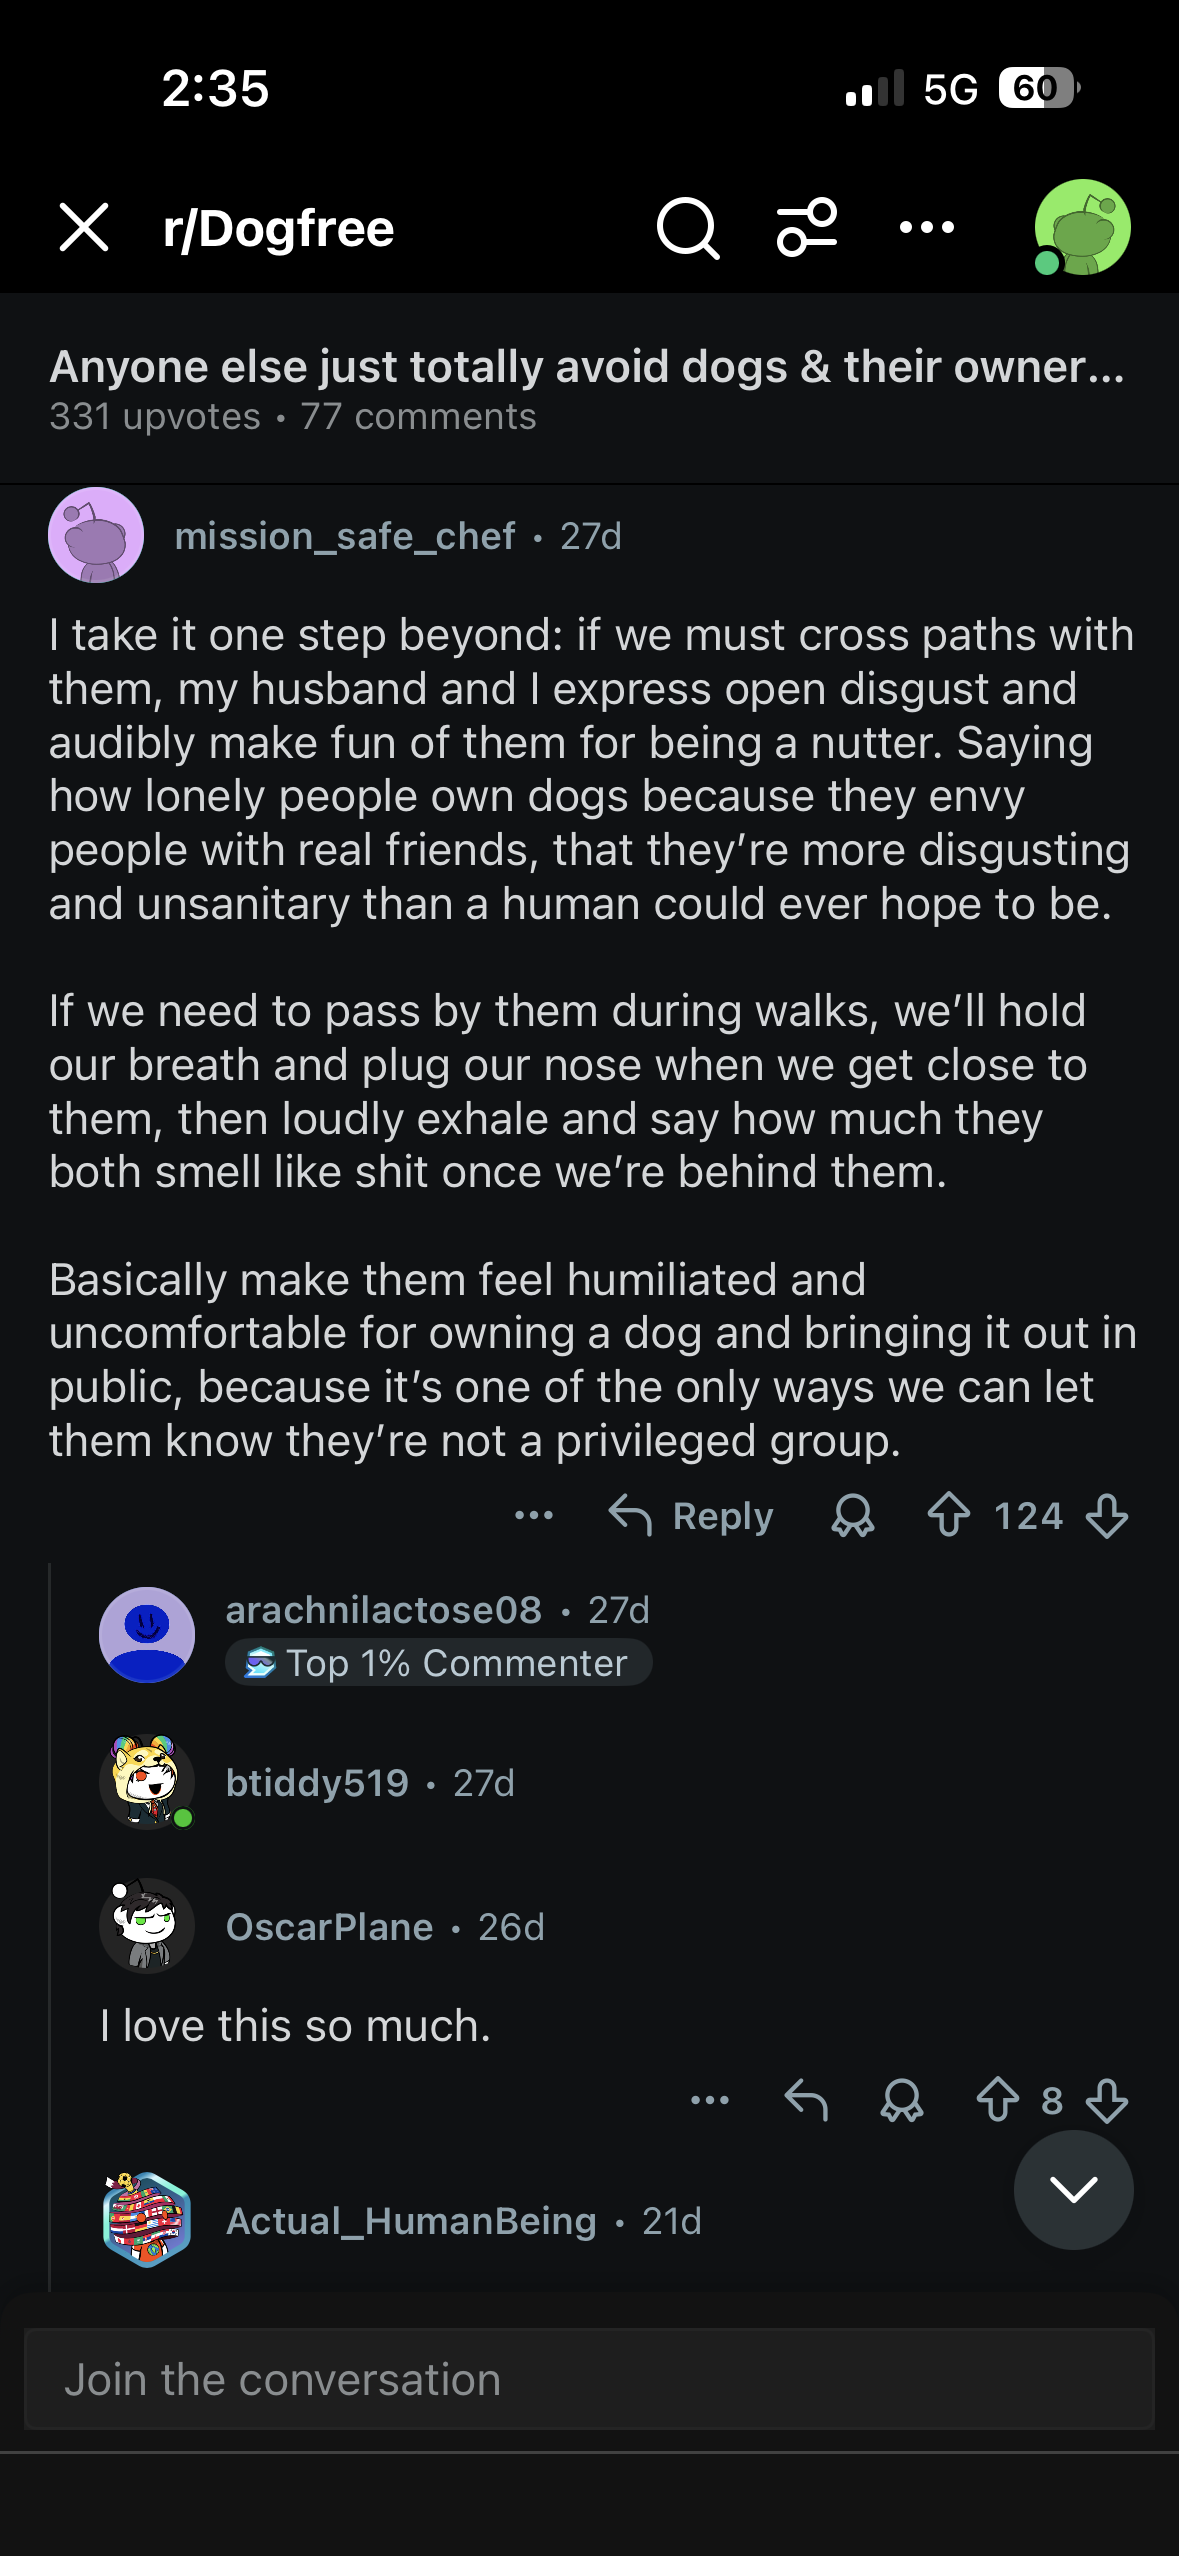Viewport: 1179px width, 2556px height.
Task: Tap the search magnifier icon
Action: pos(688,228)
